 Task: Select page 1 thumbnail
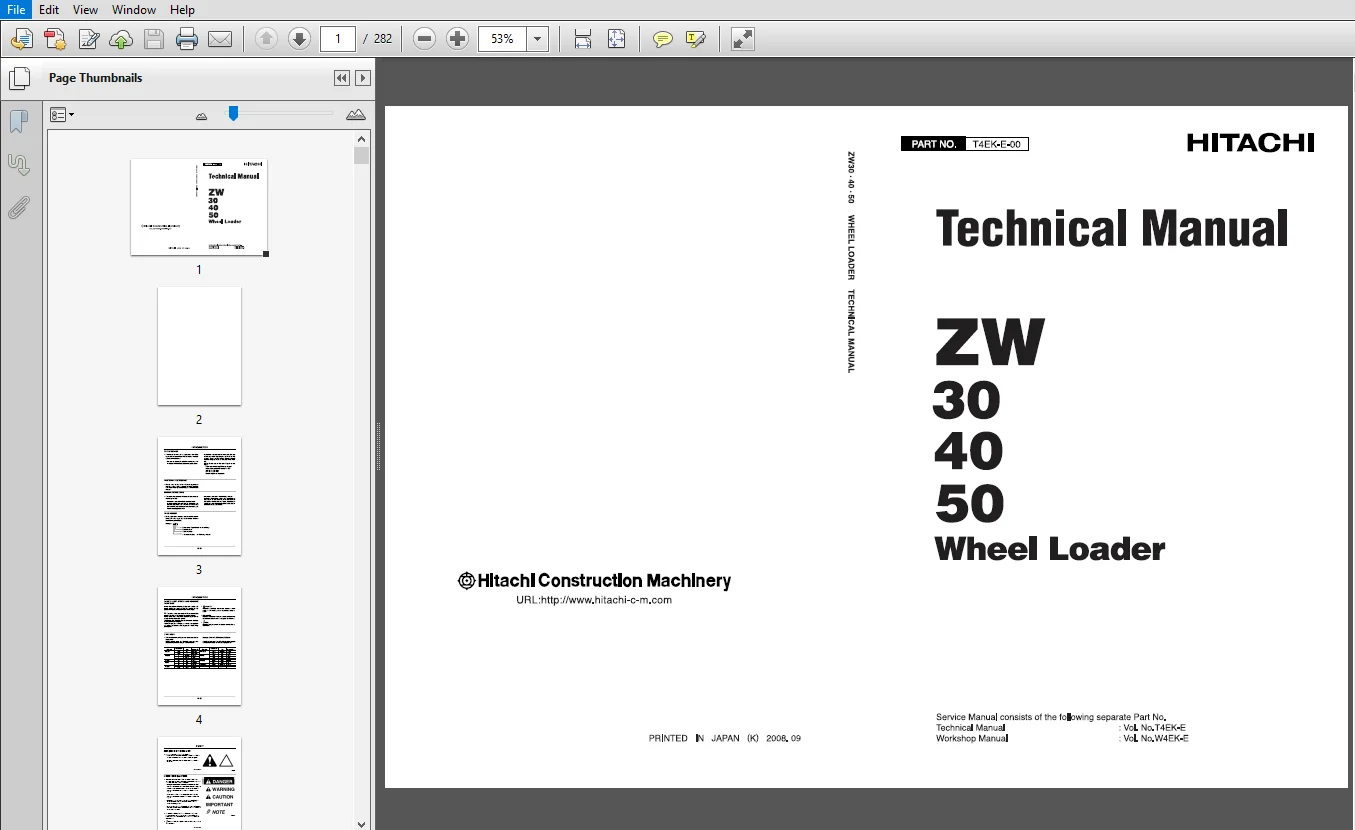199,207
